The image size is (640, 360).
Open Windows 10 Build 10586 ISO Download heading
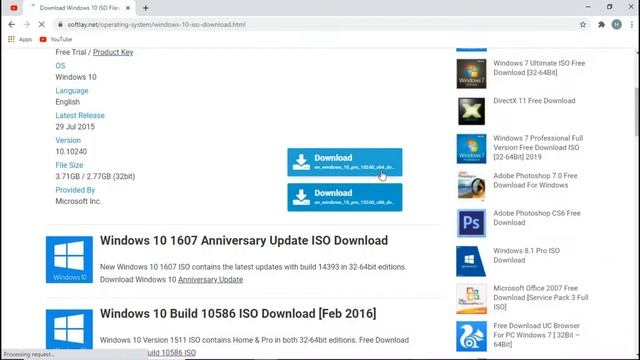238,313
